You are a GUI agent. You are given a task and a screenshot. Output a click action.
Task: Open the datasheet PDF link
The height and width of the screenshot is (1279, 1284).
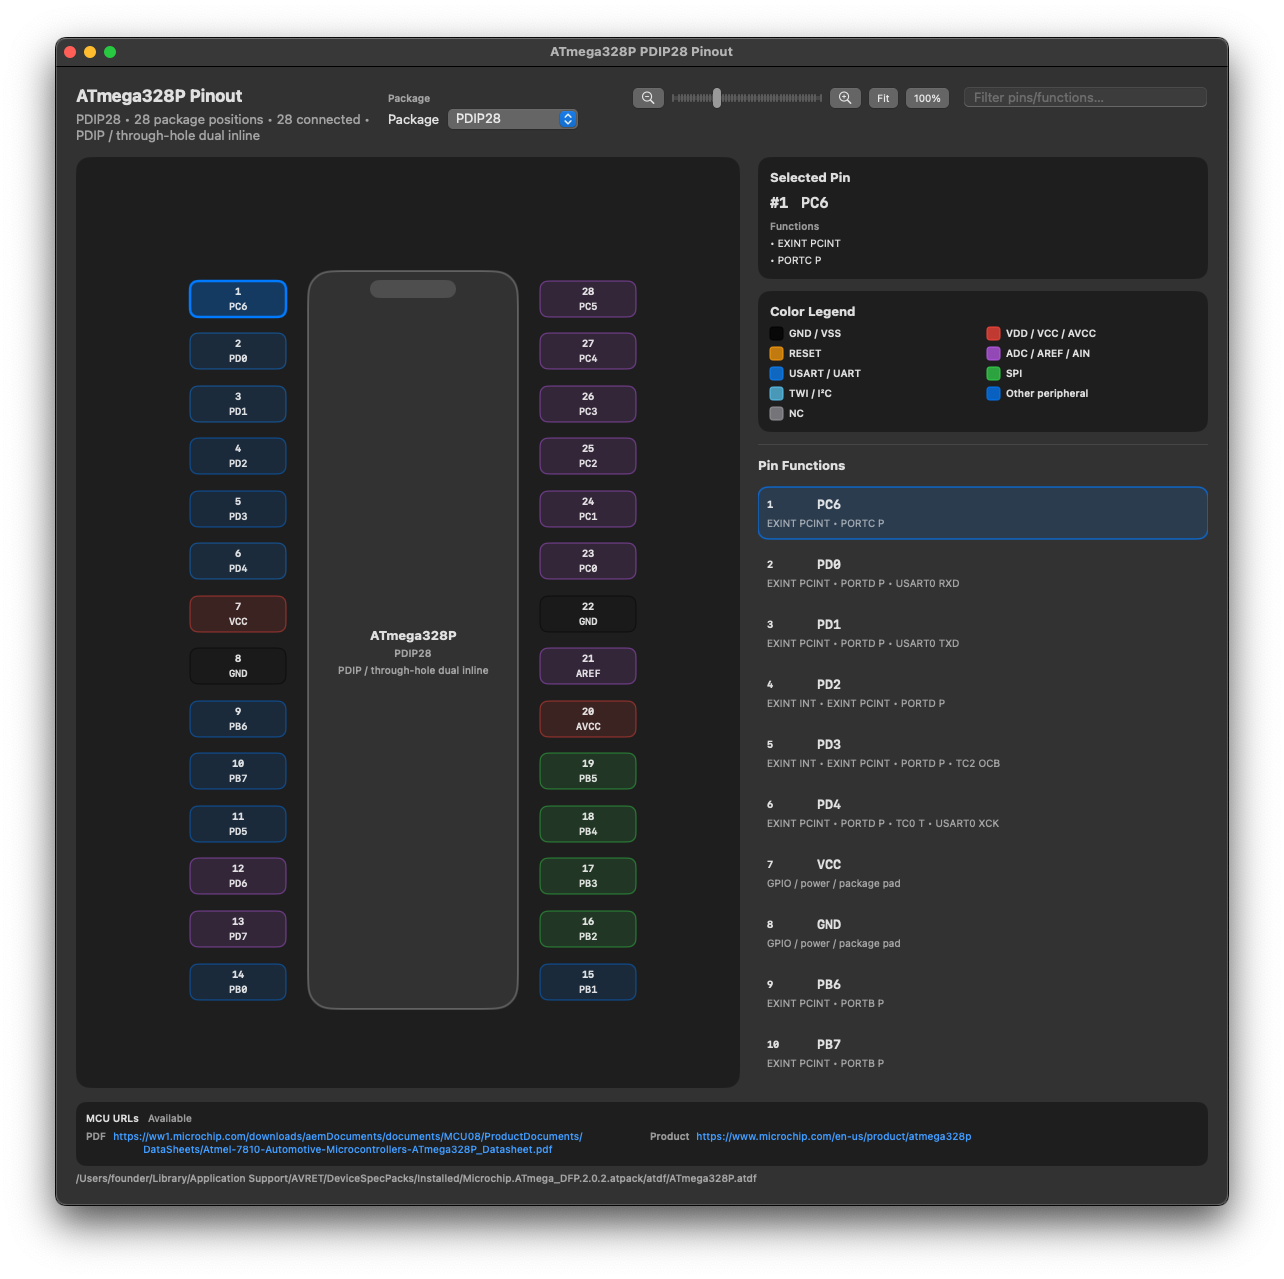(348, 1143)
